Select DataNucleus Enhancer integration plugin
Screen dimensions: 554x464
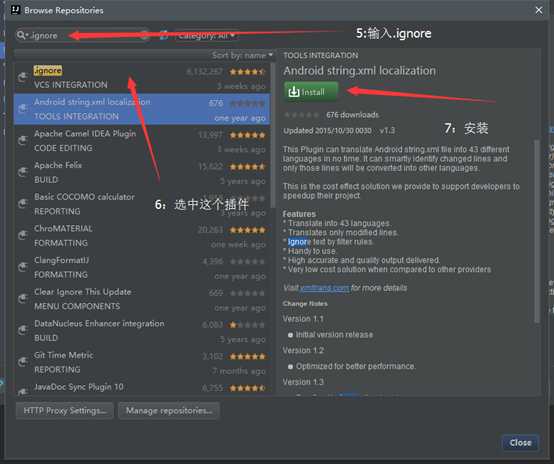point(142,330)
